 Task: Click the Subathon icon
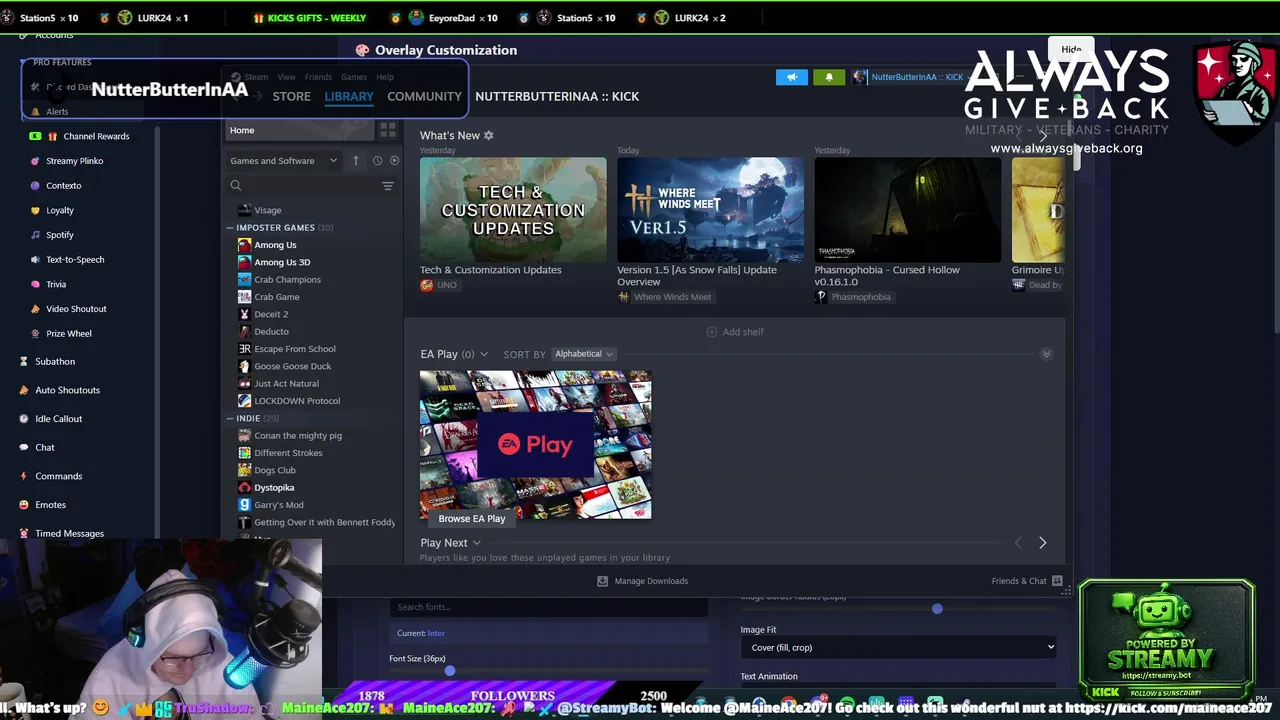pos(24,361)
